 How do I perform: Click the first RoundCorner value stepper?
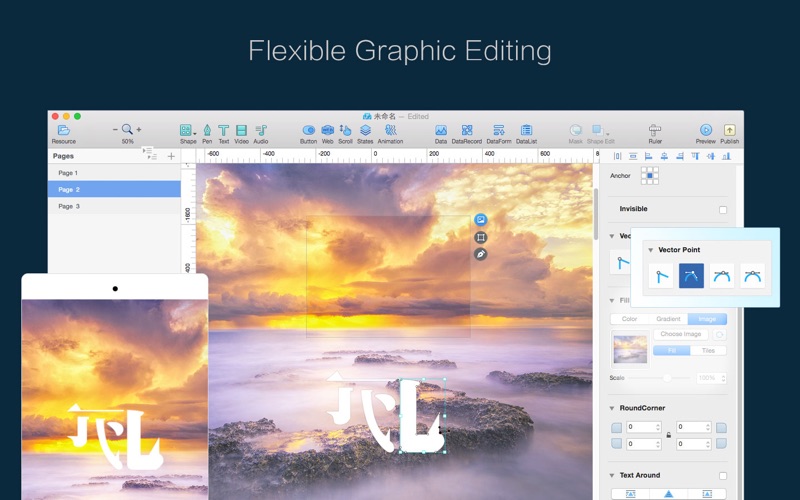(x=658, y=428)
